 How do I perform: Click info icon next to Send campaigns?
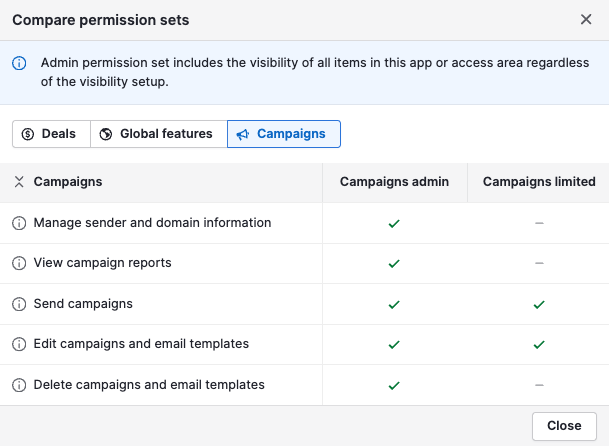click(x=19, y=304)
